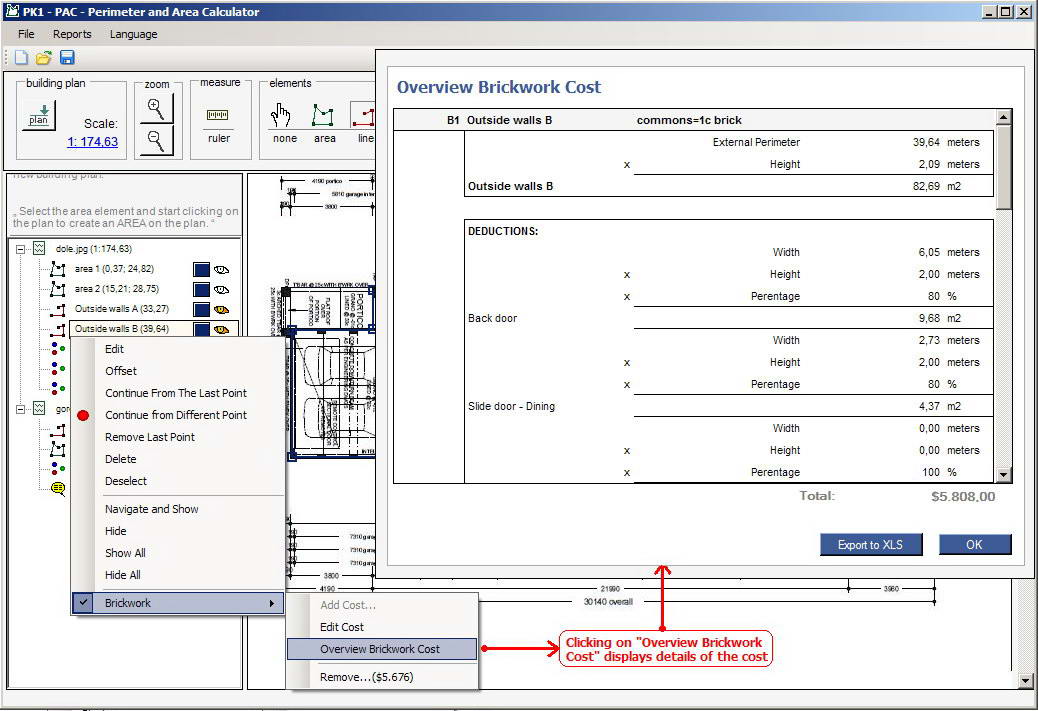Open color swatch for area 1

coord(201,269)
